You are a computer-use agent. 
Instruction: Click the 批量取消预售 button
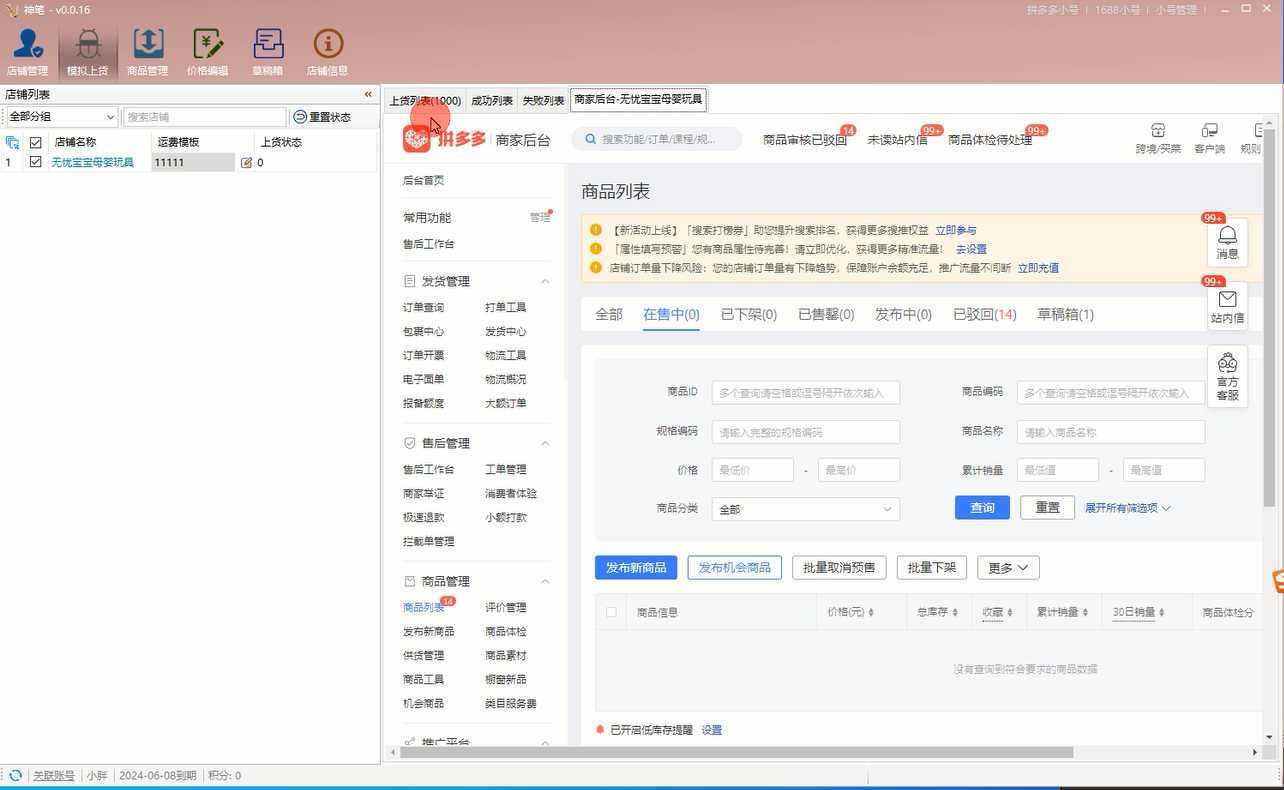(840, 568)
